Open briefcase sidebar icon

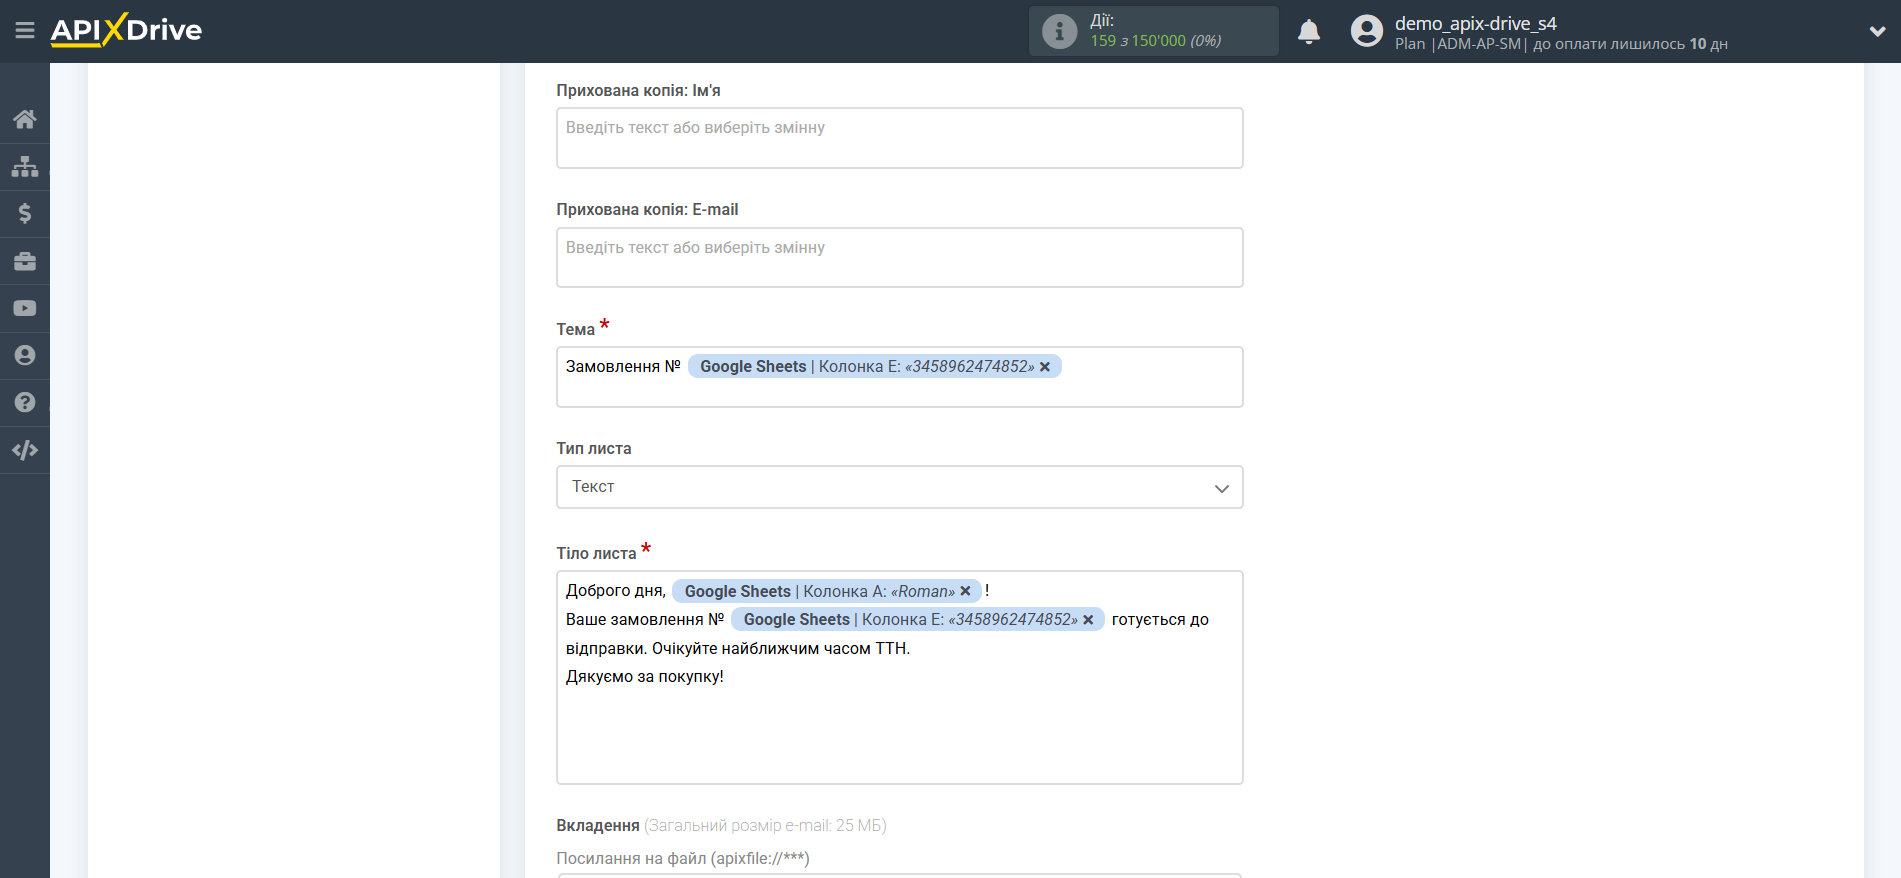[25, 261]
